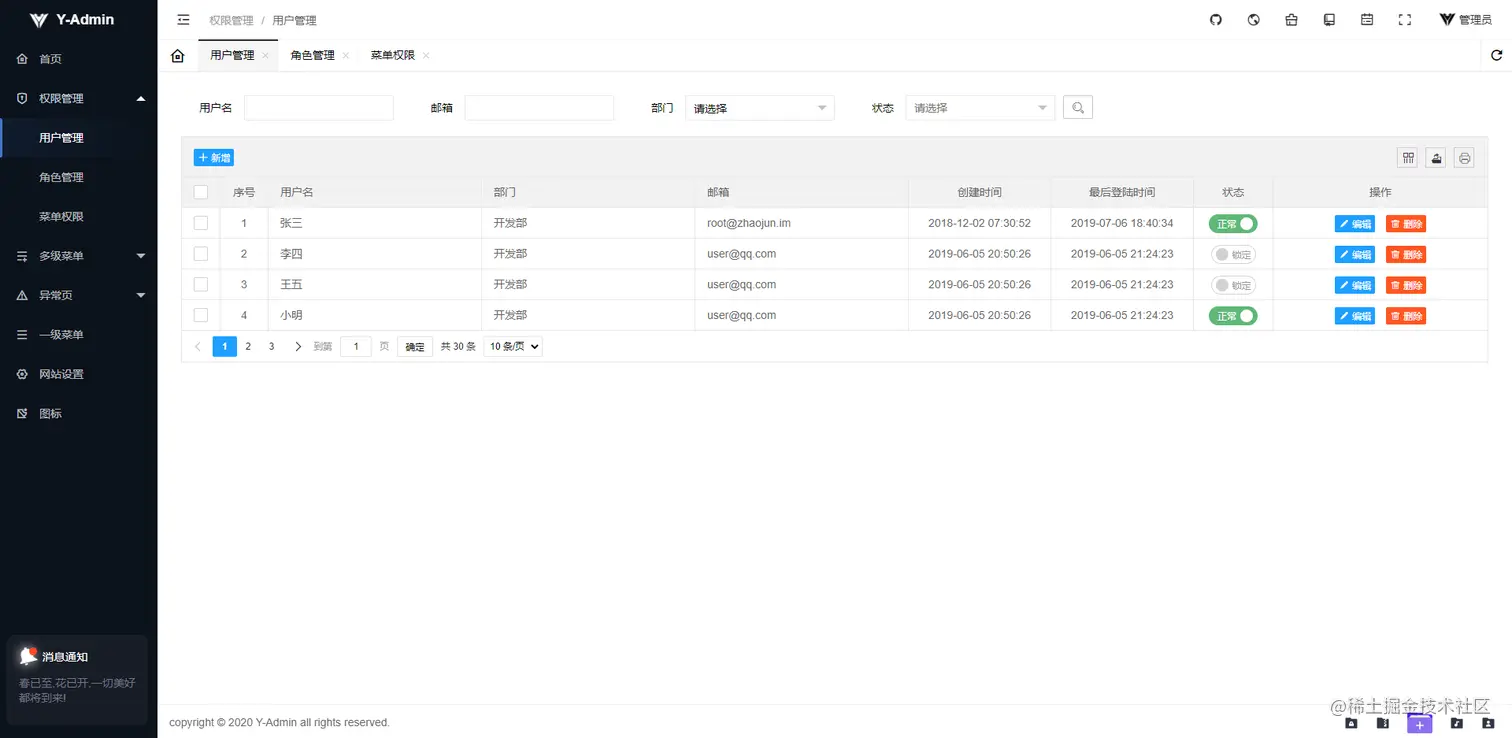Open the 管理员 user menu
Viewport: 1512px width, 738px height.
point(1465,20)
